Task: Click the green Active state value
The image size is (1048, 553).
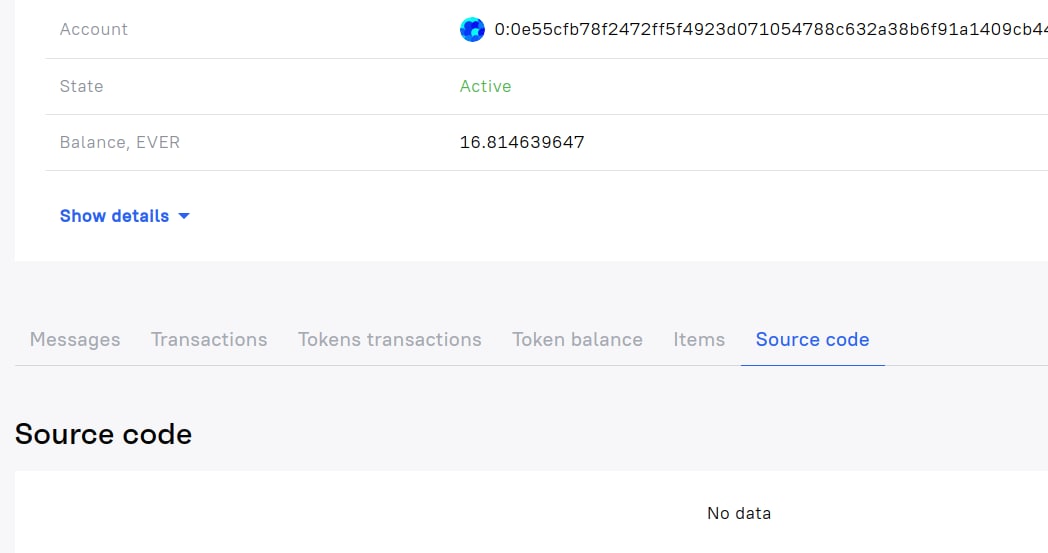Action: point(485,86)
